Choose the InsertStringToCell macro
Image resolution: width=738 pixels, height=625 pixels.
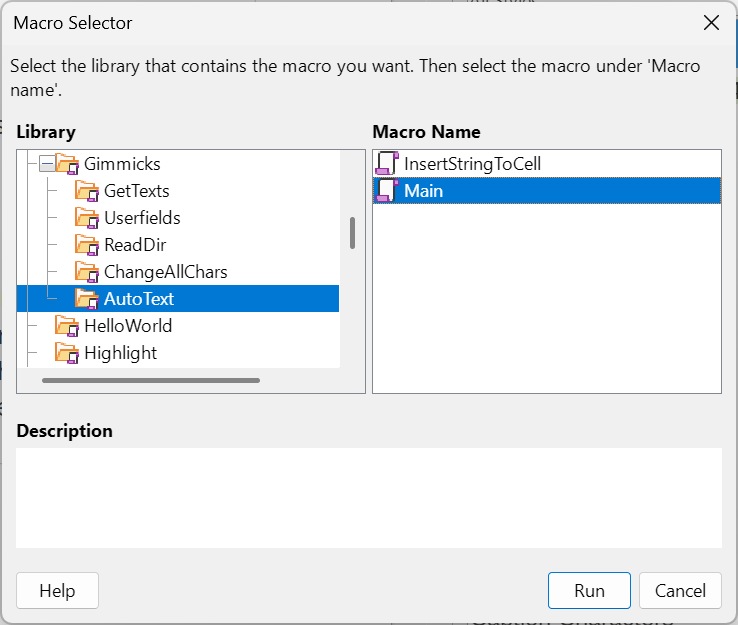coord(547,164)
